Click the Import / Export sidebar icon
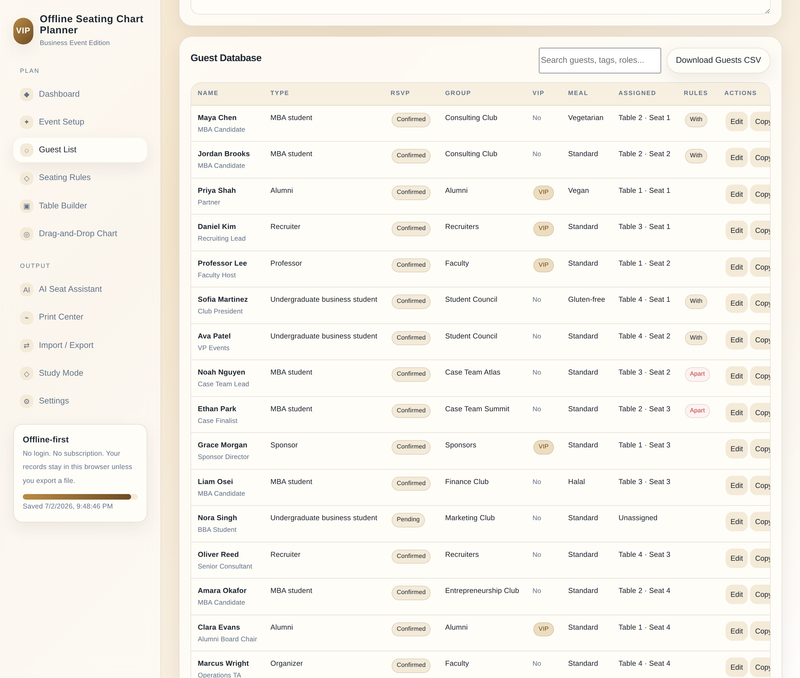This screenshot has height=678, width=800. click(x=27, y=345)
